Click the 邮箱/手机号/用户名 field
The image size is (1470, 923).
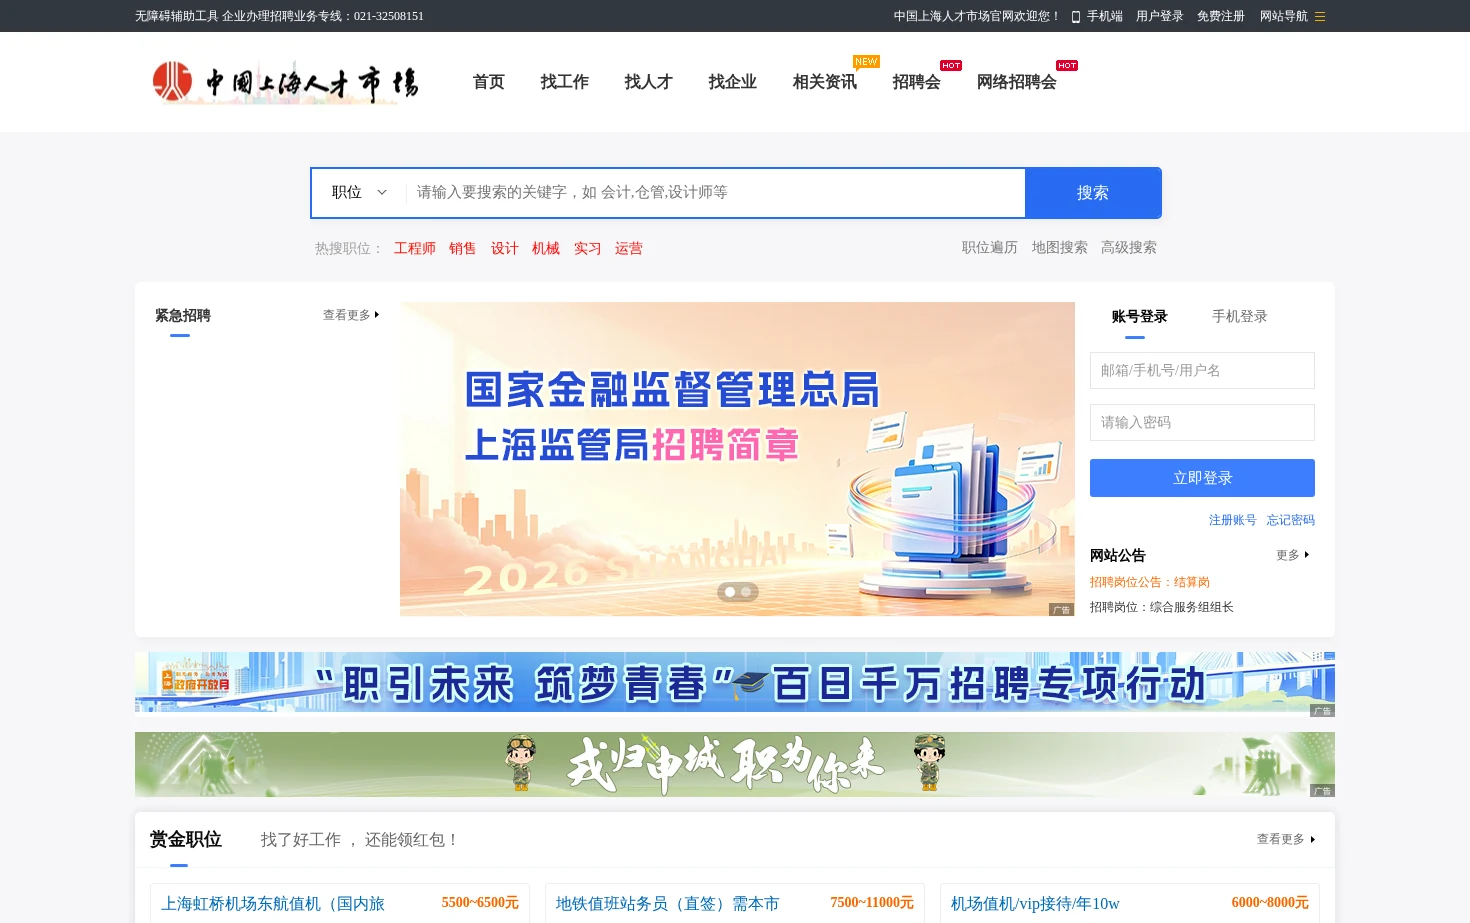tap(1202, 370)
